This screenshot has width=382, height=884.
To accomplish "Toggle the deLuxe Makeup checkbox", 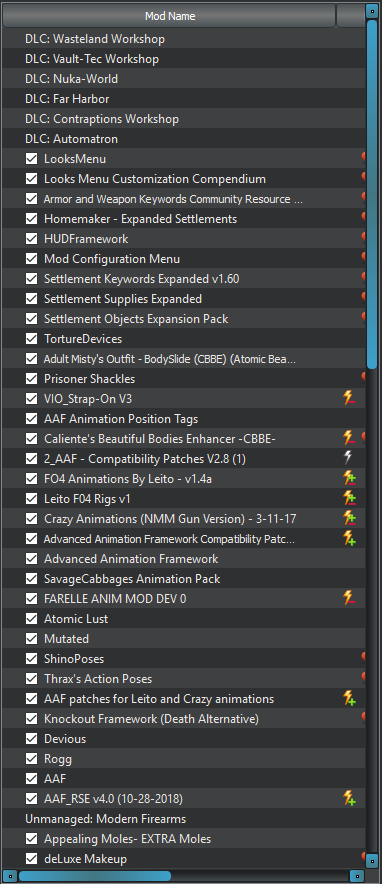I will [x=32, y=859].
